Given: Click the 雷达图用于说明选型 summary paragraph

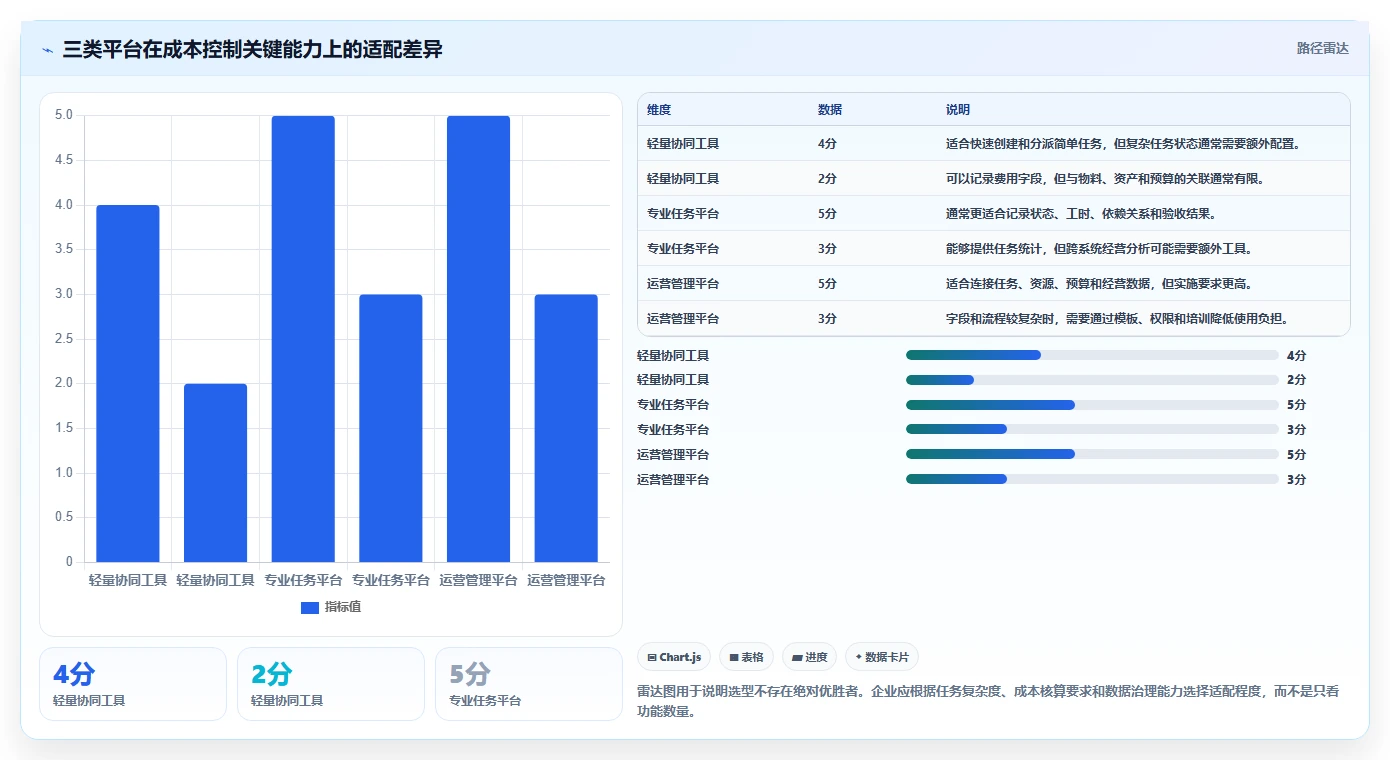Looking at the screenshot, I should point(988,702).
